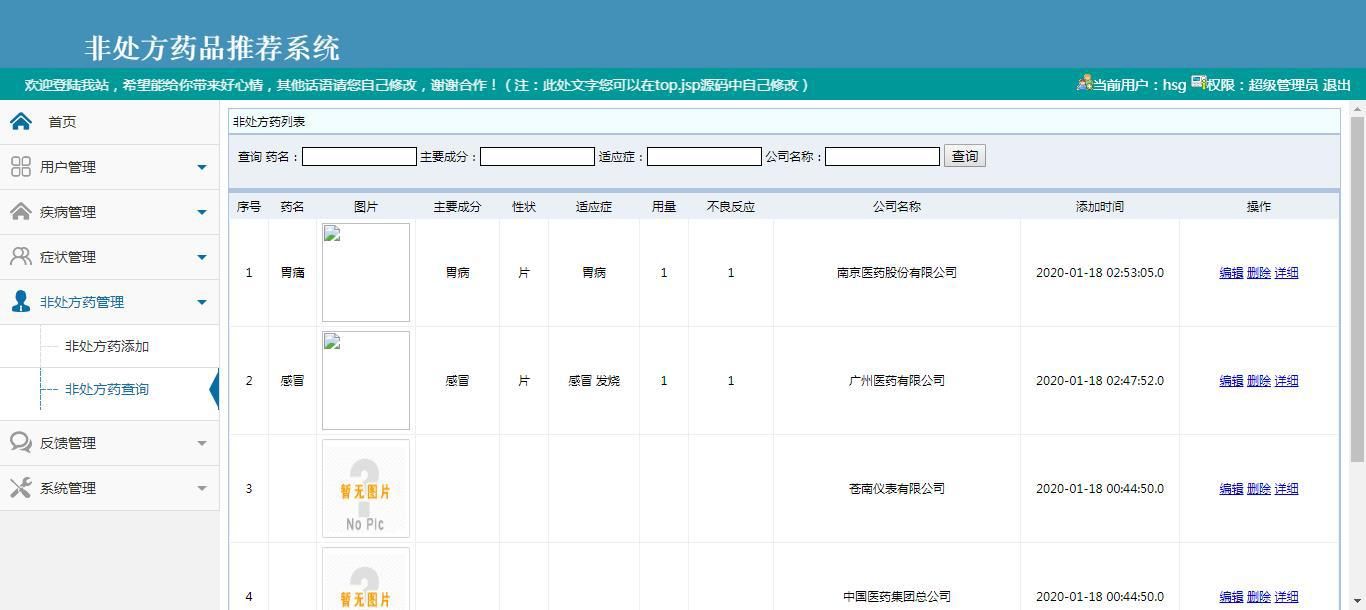Screen dimensions: 1366x610
Task: Click the broken image in 感冒 row
Action: click(x=366, y=380)
